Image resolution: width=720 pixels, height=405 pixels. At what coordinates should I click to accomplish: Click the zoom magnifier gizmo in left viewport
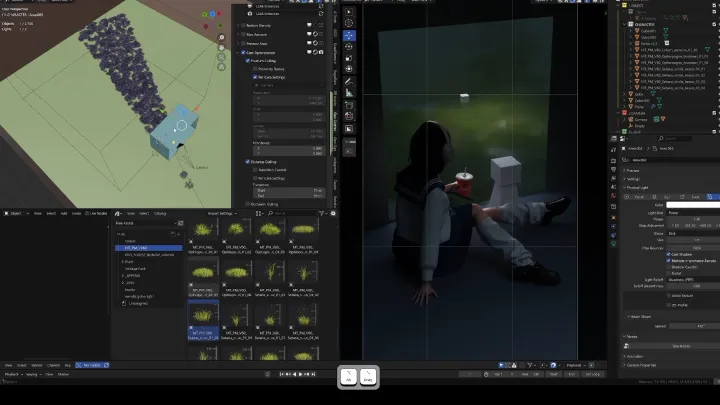[x=222, y=38]
